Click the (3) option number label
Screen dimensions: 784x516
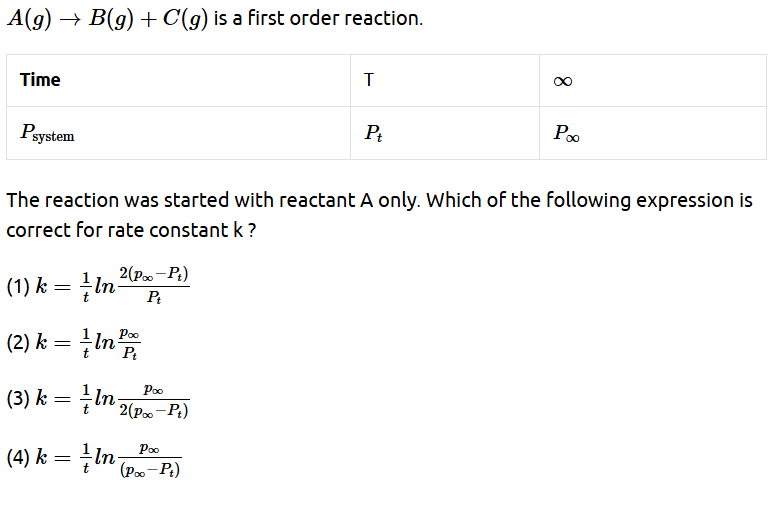tap(18, 399)
